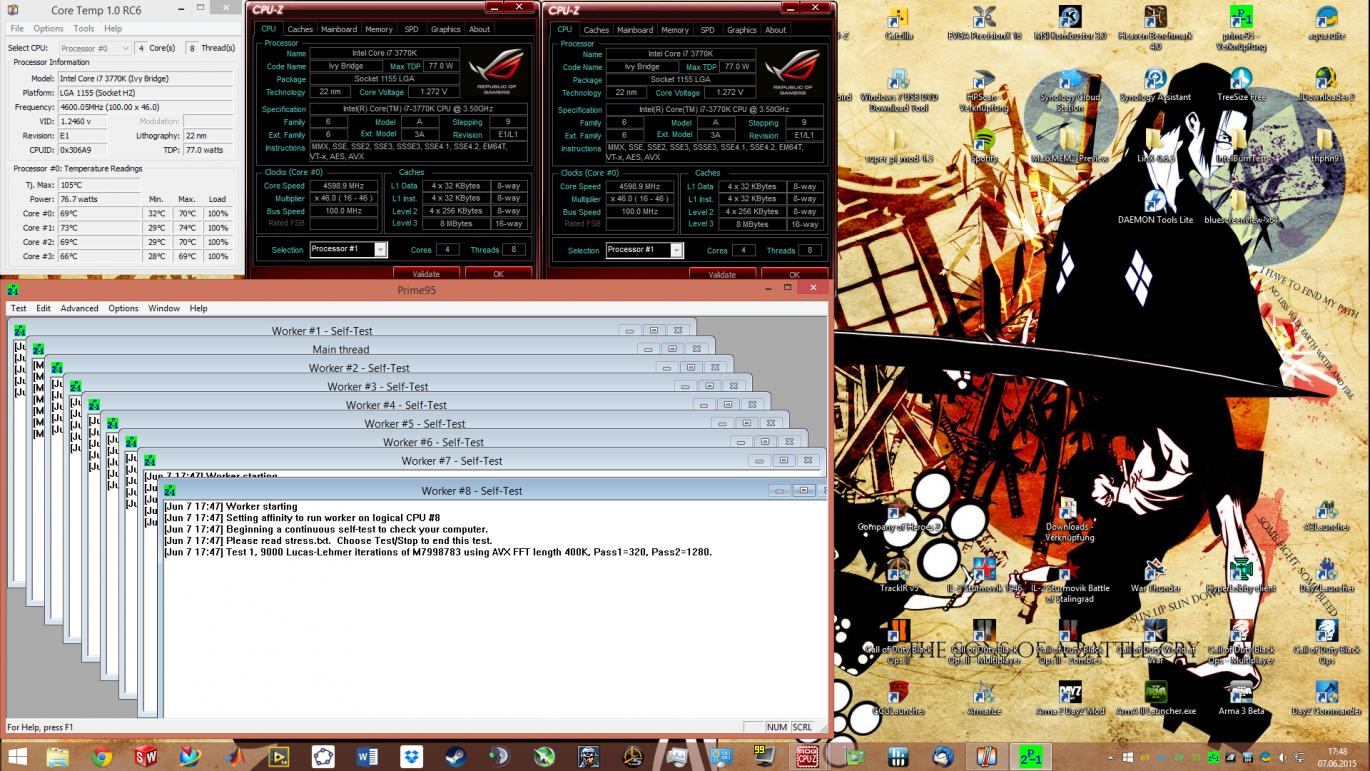
Task: Click the Prime95 taskbar button
Action: [1029, 755]
